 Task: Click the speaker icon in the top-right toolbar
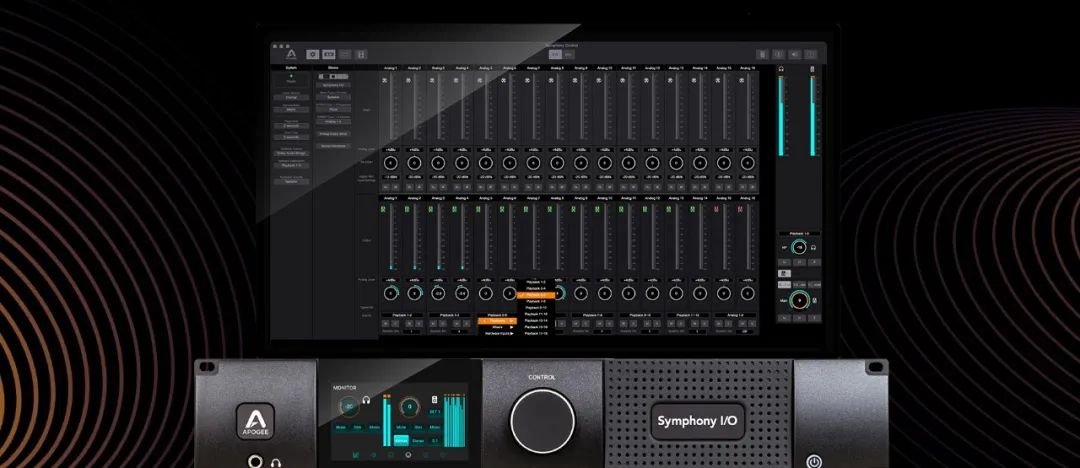[795, 54]
